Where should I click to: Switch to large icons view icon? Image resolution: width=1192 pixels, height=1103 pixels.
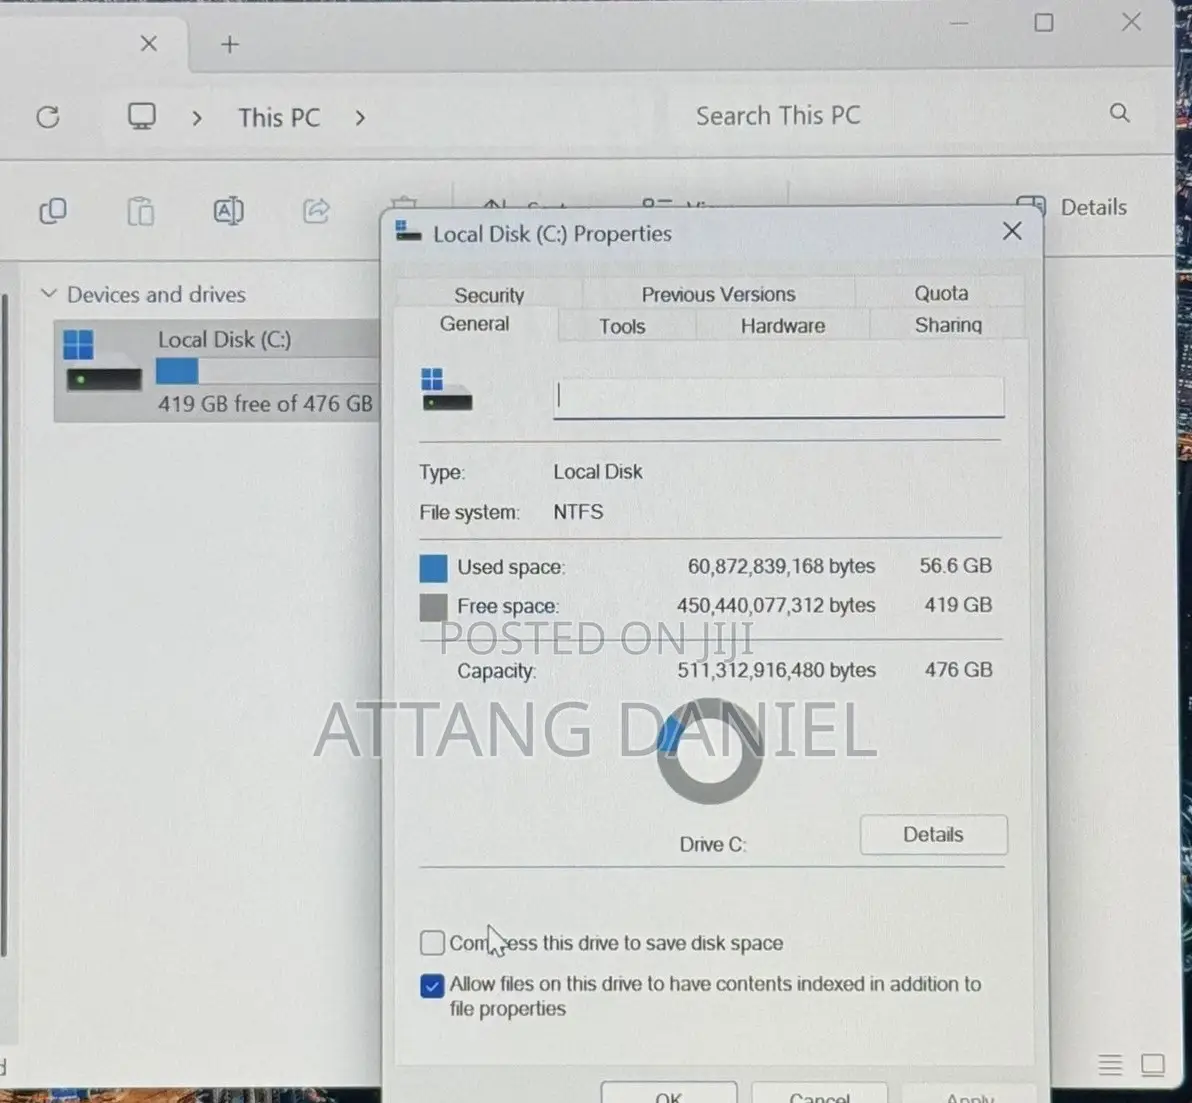click(x=1152, y=1065)
